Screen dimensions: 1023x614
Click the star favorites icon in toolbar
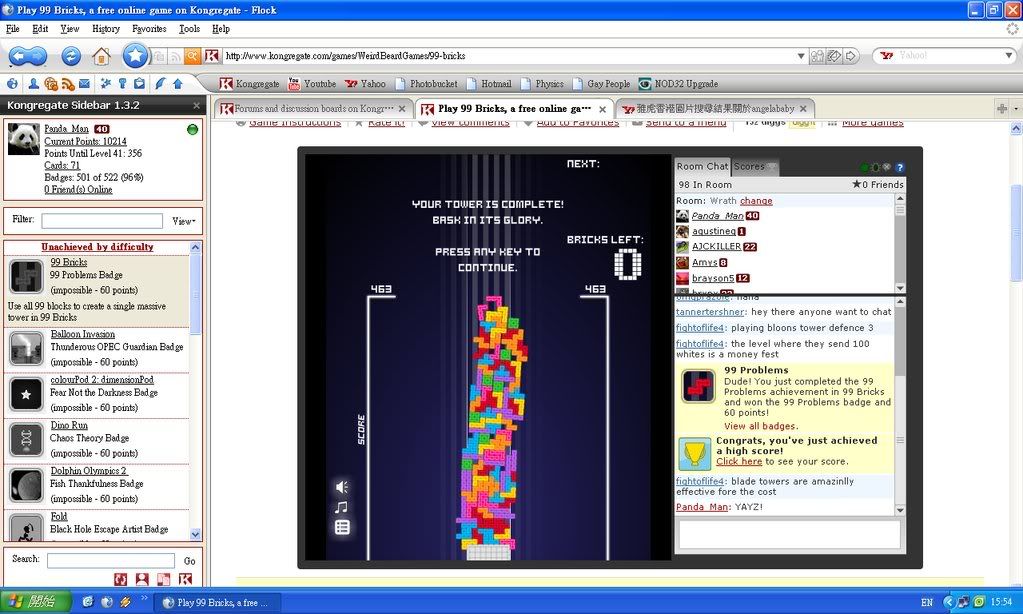coord(134,56)
